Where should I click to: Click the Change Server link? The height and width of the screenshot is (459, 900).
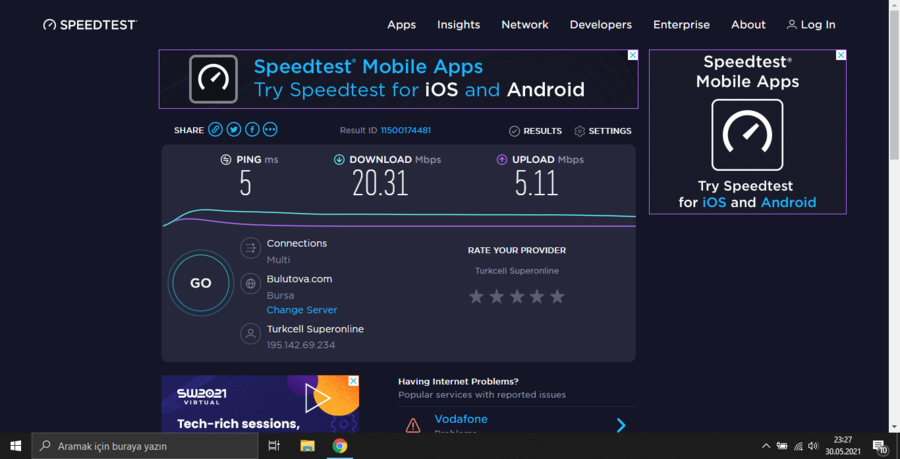(302, 310)
